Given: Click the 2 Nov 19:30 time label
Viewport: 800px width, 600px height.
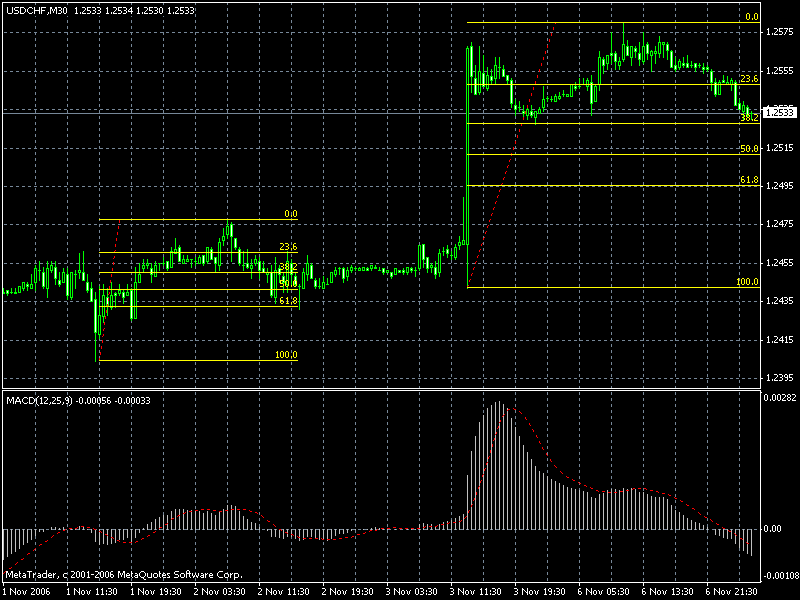Looking at the screenshot, I should click(x=348, y=592).
